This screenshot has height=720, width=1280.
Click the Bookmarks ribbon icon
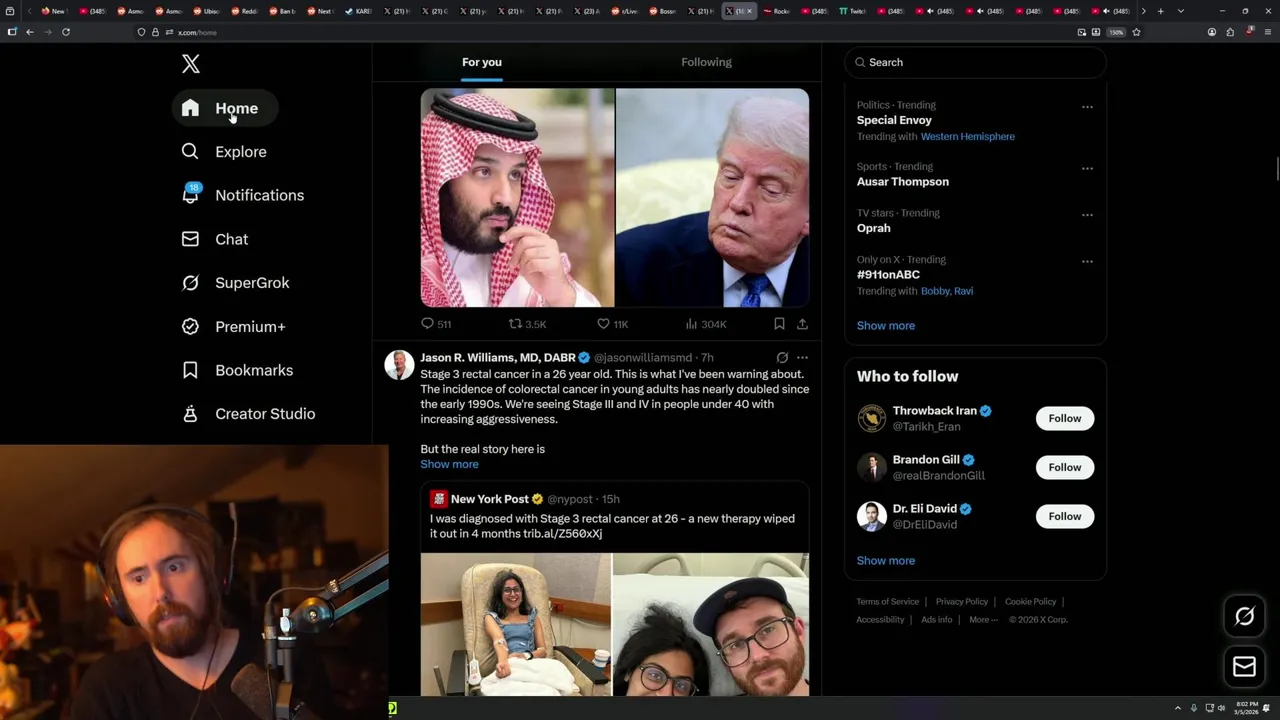click(x=190, y=370)
